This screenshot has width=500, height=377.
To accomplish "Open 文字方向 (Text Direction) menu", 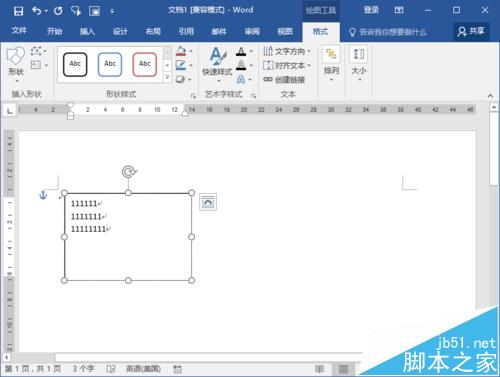I will [x=287, y=51].
